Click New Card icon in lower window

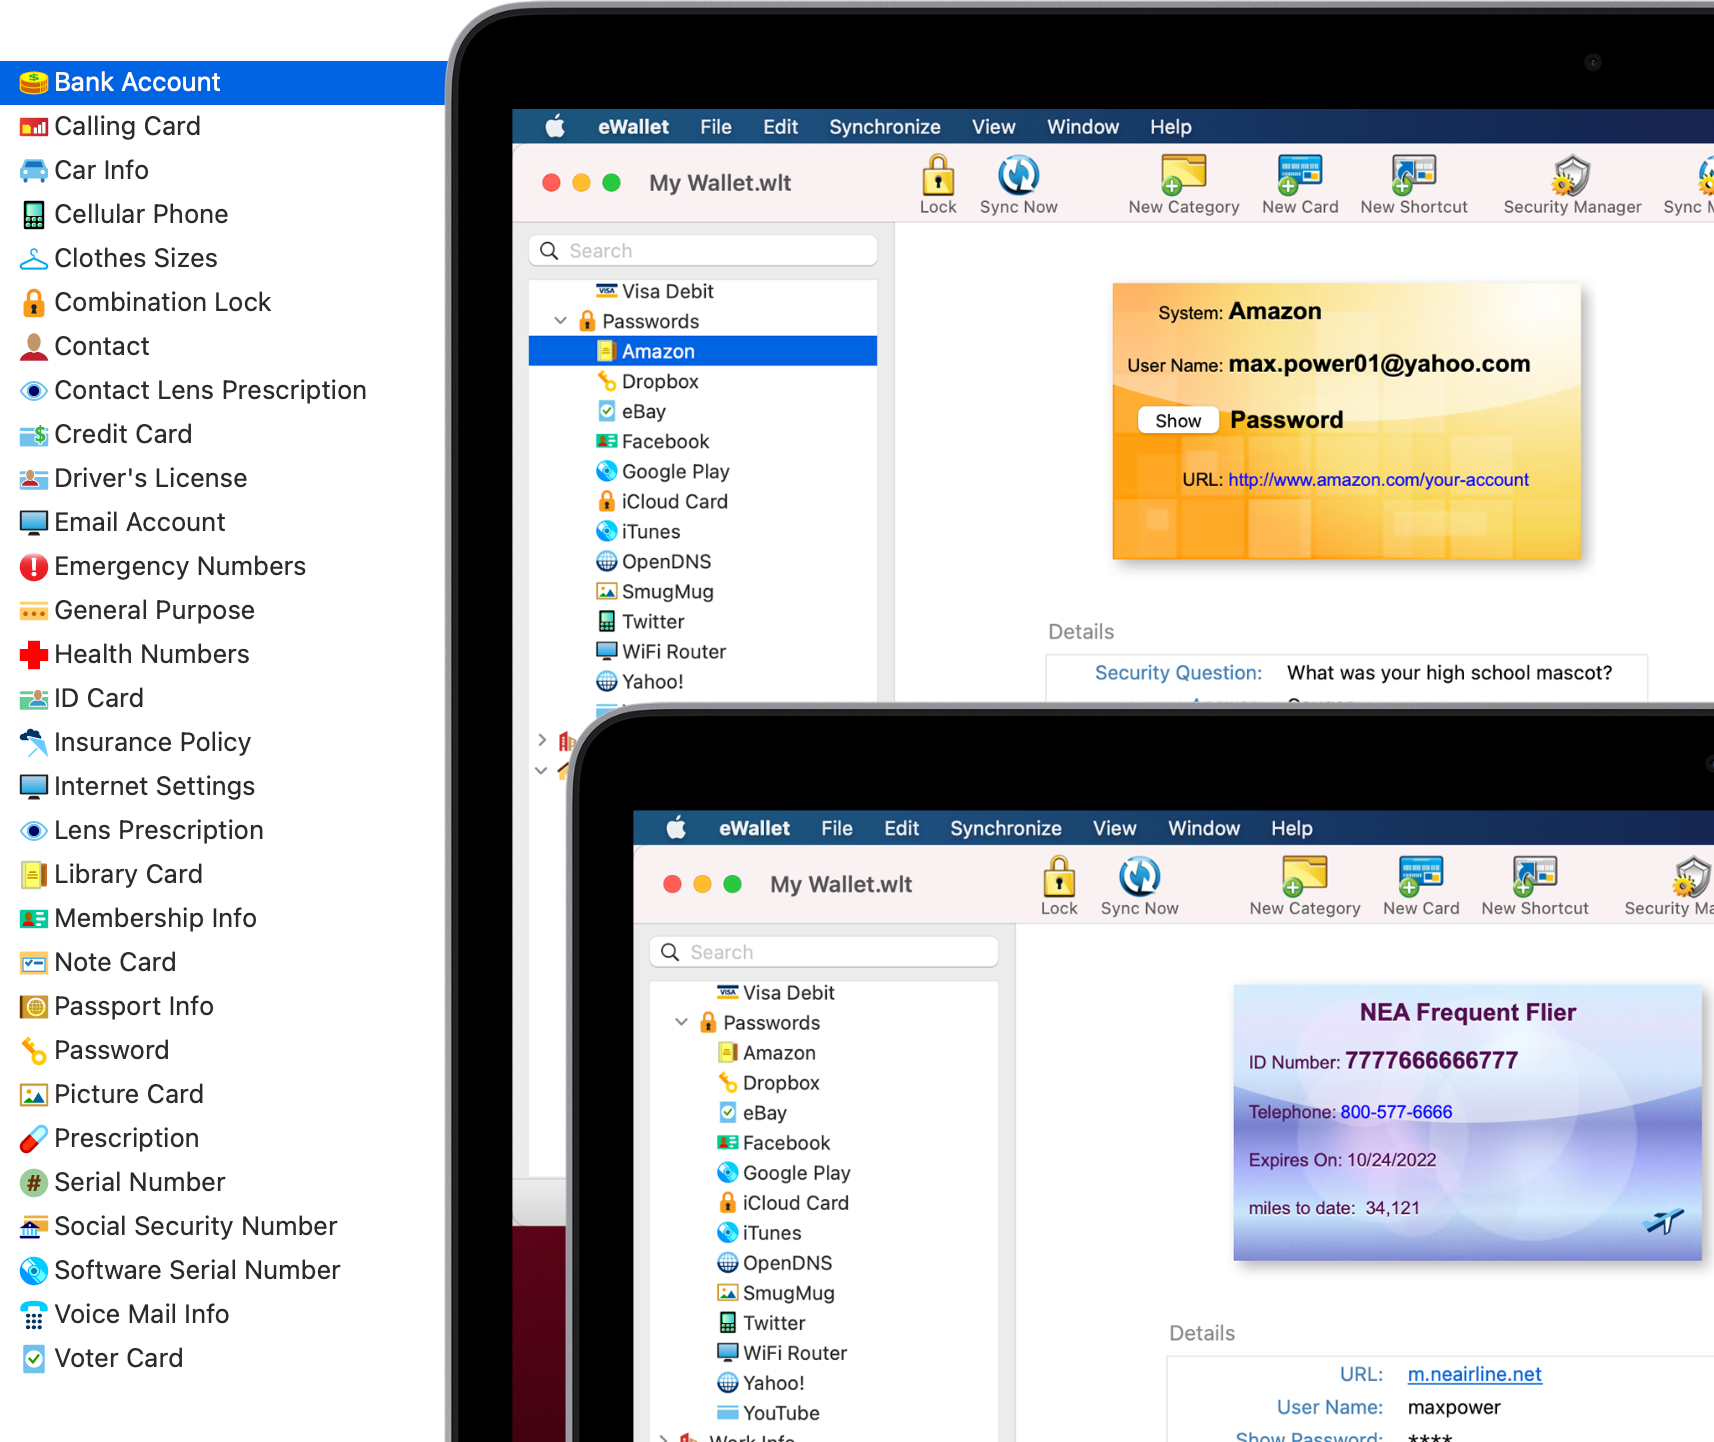pos(1420,878)
